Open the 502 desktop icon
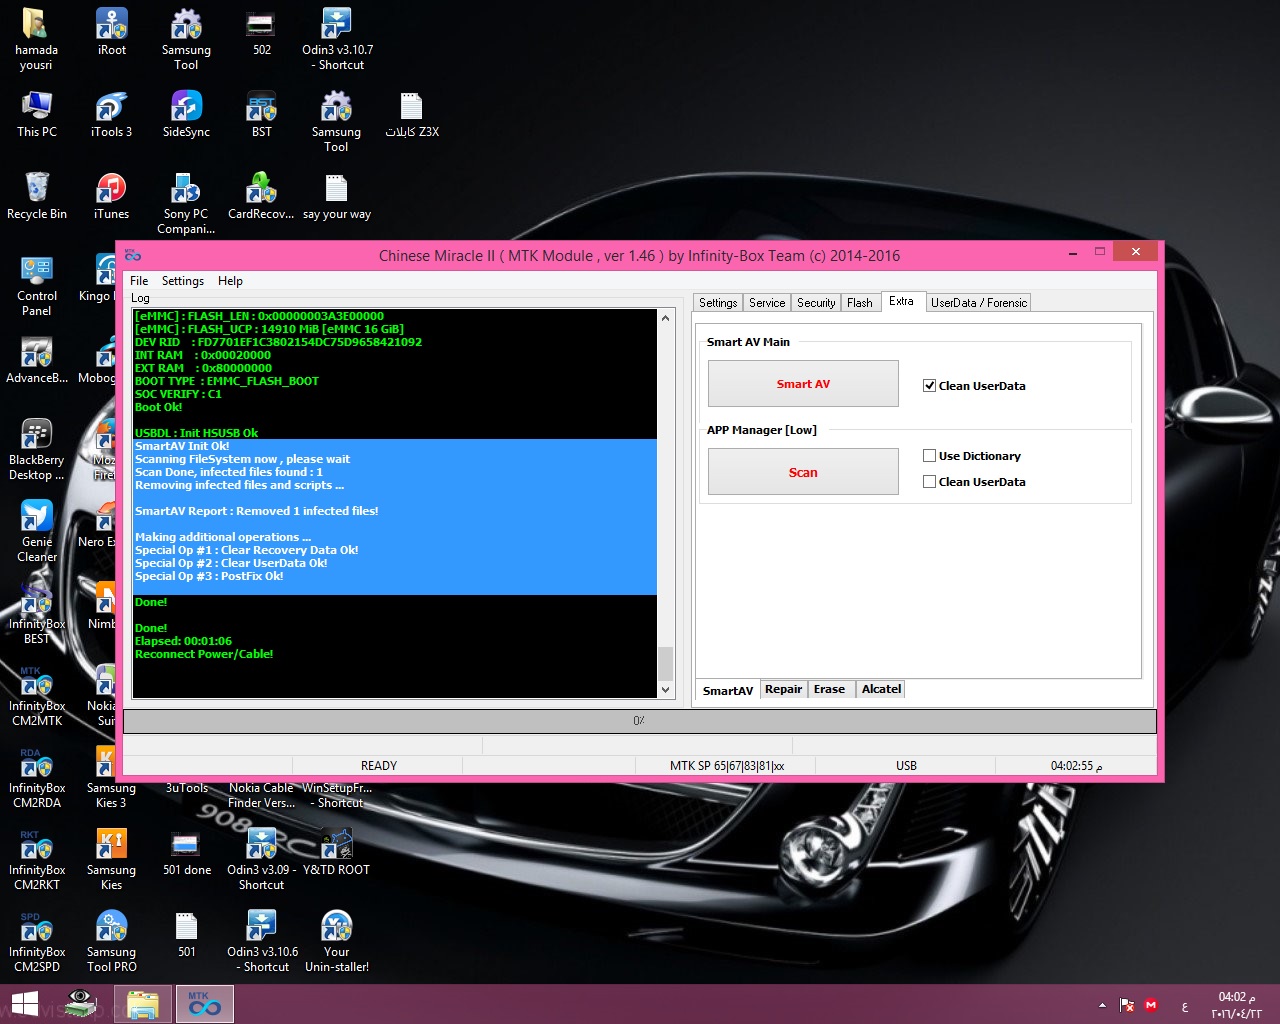Screen dimensions: 1280x1024 pyautogui.click(x=261, y=32)
